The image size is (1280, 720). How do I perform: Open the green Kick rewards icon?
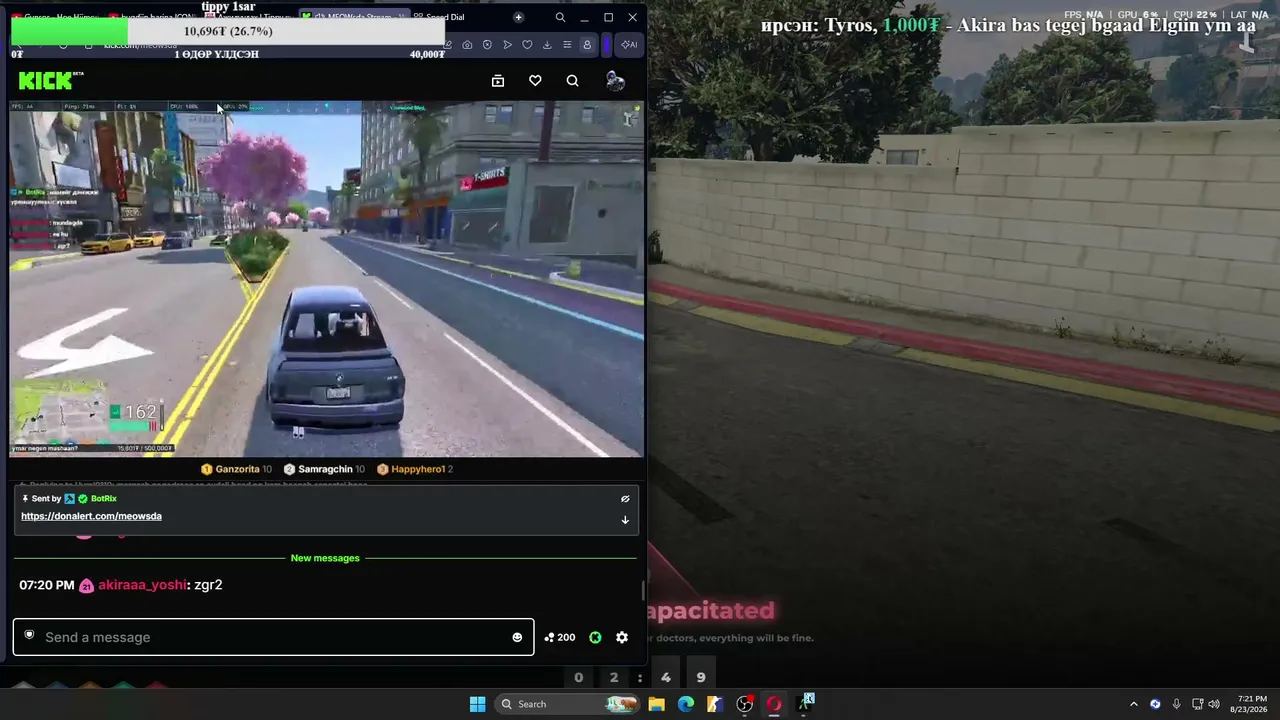pyautogui.click(x=595, y=637)
